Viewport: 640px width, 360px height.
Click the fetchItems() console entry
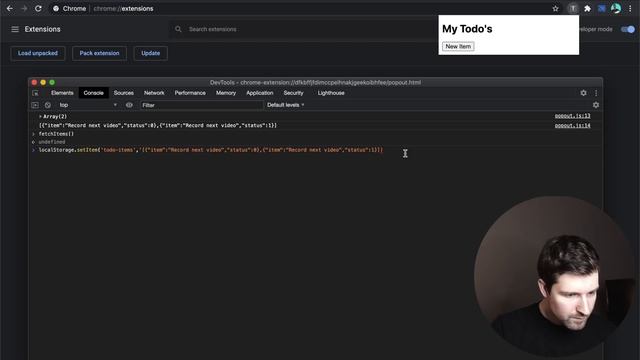point(56,134)
